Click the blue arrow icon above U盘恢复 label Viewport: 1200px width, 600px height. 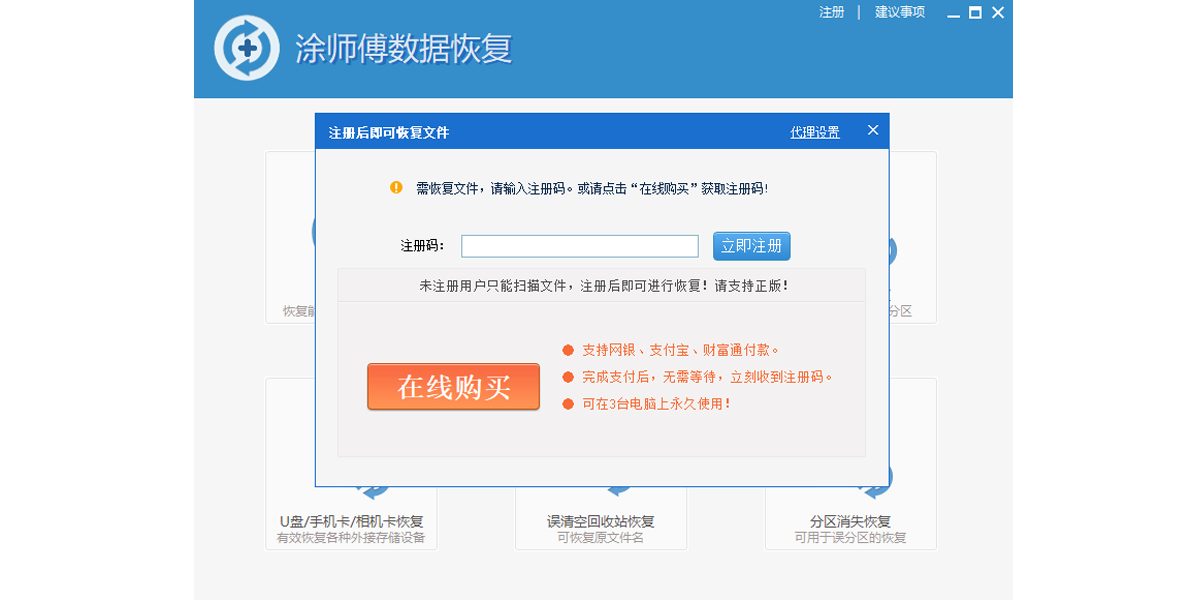coord(374,492)
